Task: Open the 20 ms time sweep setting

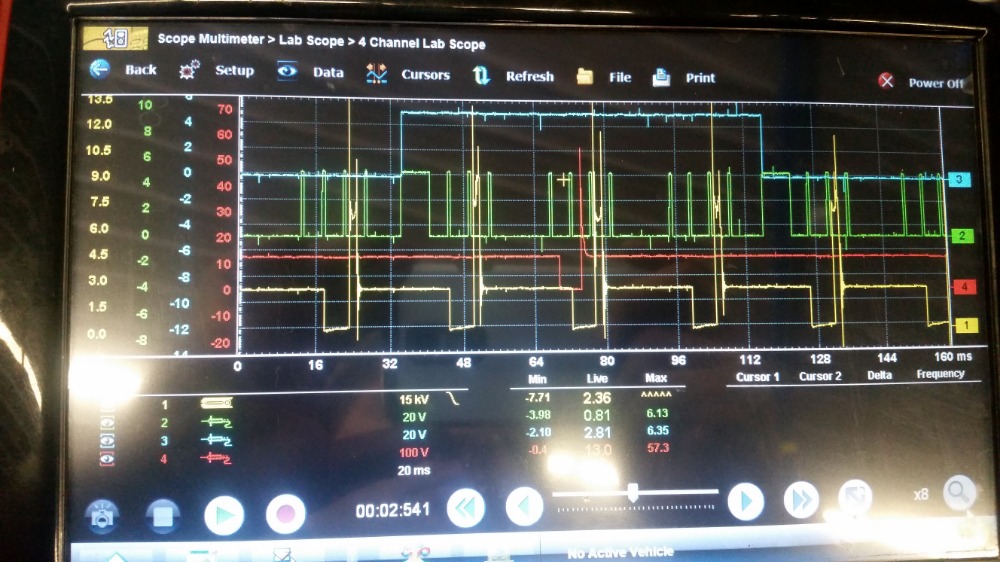Action: click(415, 470)
